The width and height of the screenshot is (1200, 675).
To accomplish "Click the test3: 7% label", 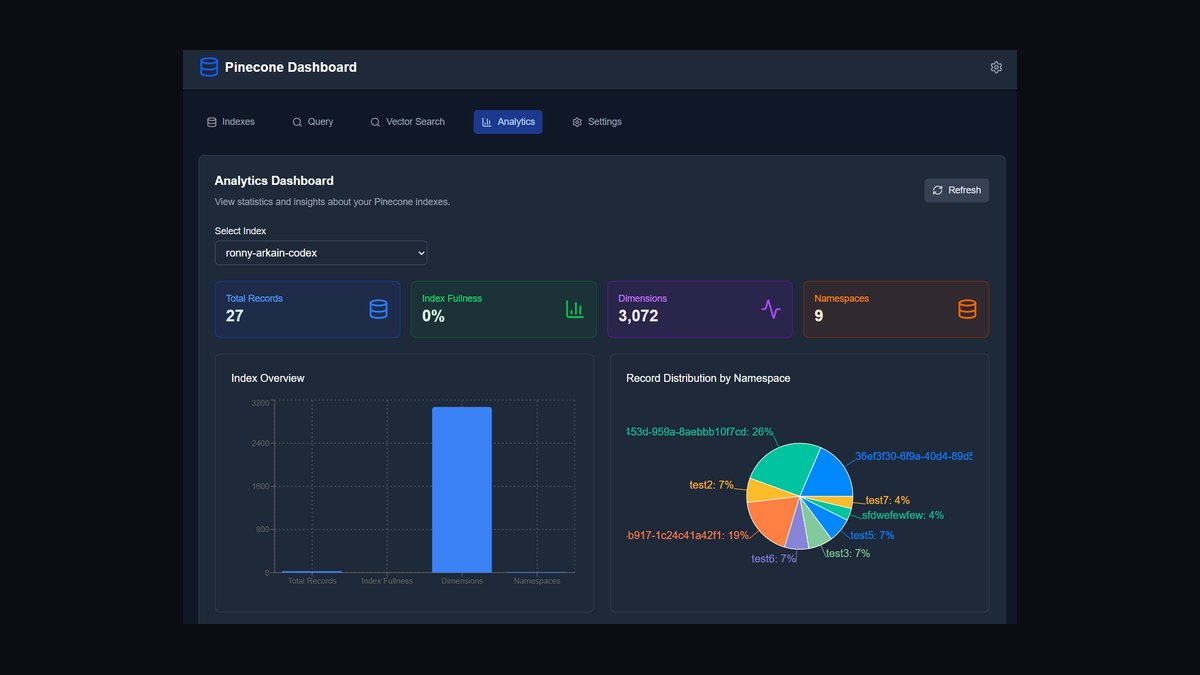I will click(x=848, y=554).
